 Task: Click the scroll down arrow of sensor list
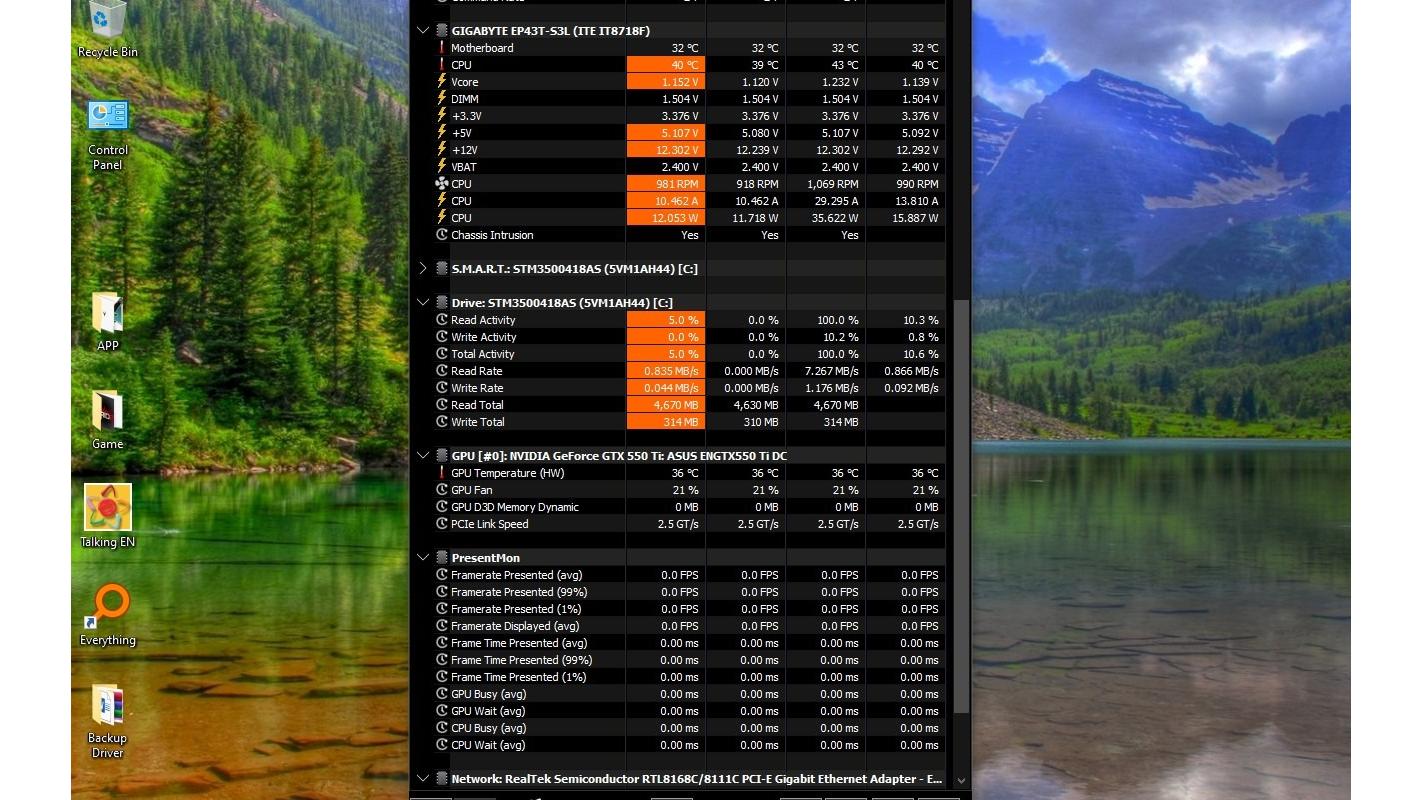pyautogui.click(x=961, y=780)
